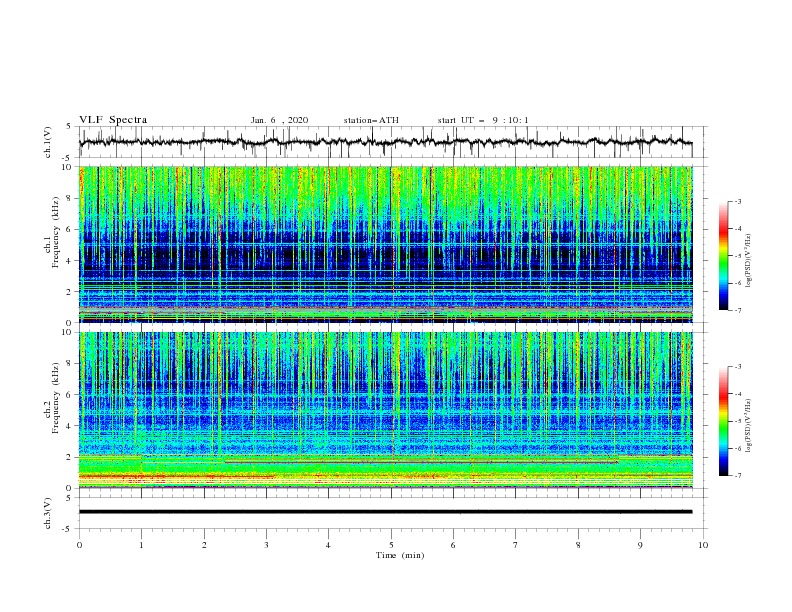Click the "ch.3(V)" vertical axis label

(48, 513)
